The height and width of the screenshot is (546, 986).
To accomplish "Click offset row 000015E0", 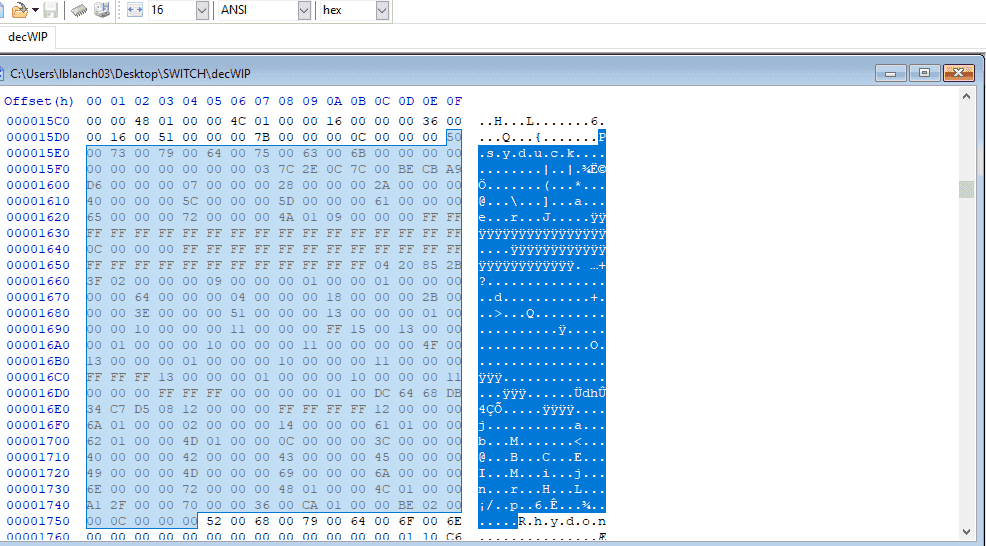I will click(x=38, y=153).
